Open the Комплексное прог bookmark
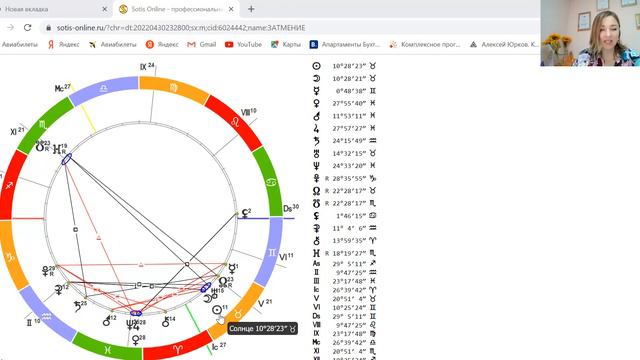The height and width of the screenshot is (360, 640). point(424,44)
